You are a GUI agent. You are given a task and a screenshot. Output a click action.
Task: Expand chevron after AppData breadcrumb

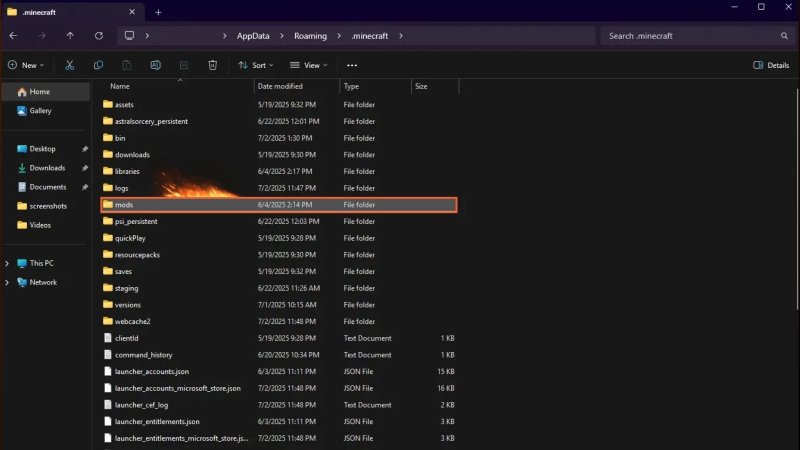coord(282,36)
